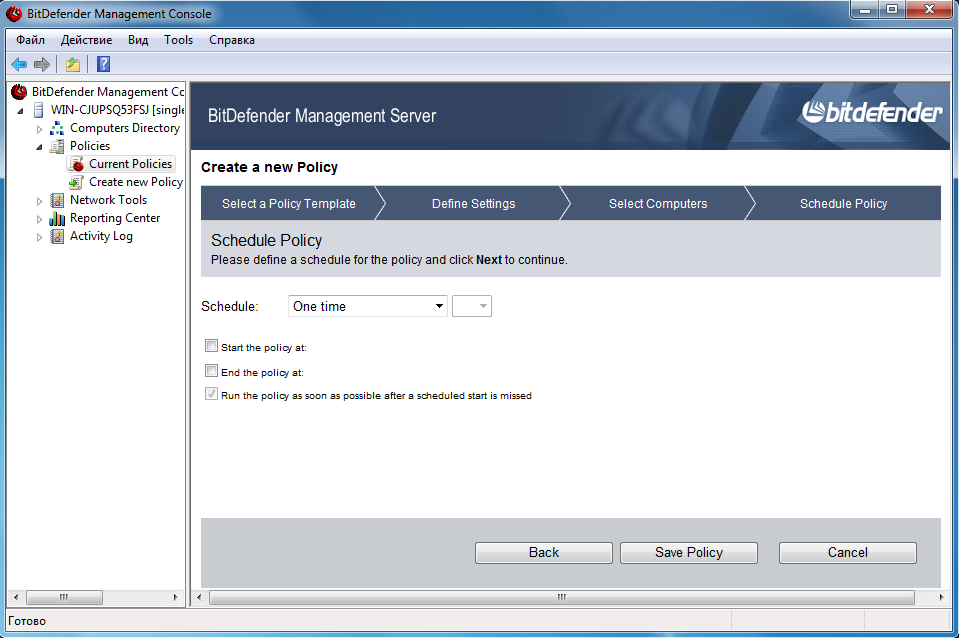The height and width of the screenshot is (638, 959).
Task: Open the Schedule One time dropdown
Action: 368,306
